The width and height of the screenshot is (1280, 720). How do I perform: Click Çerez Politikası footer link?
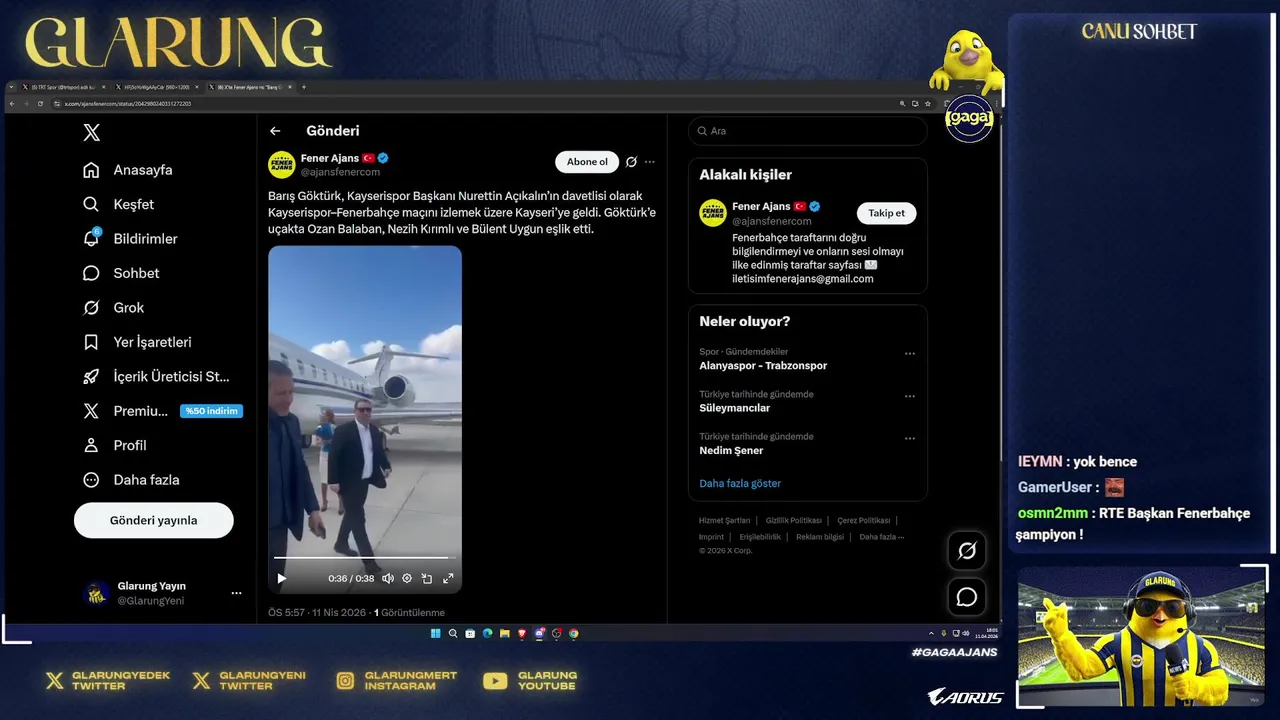pyautogui.click(x=864, y=520)
